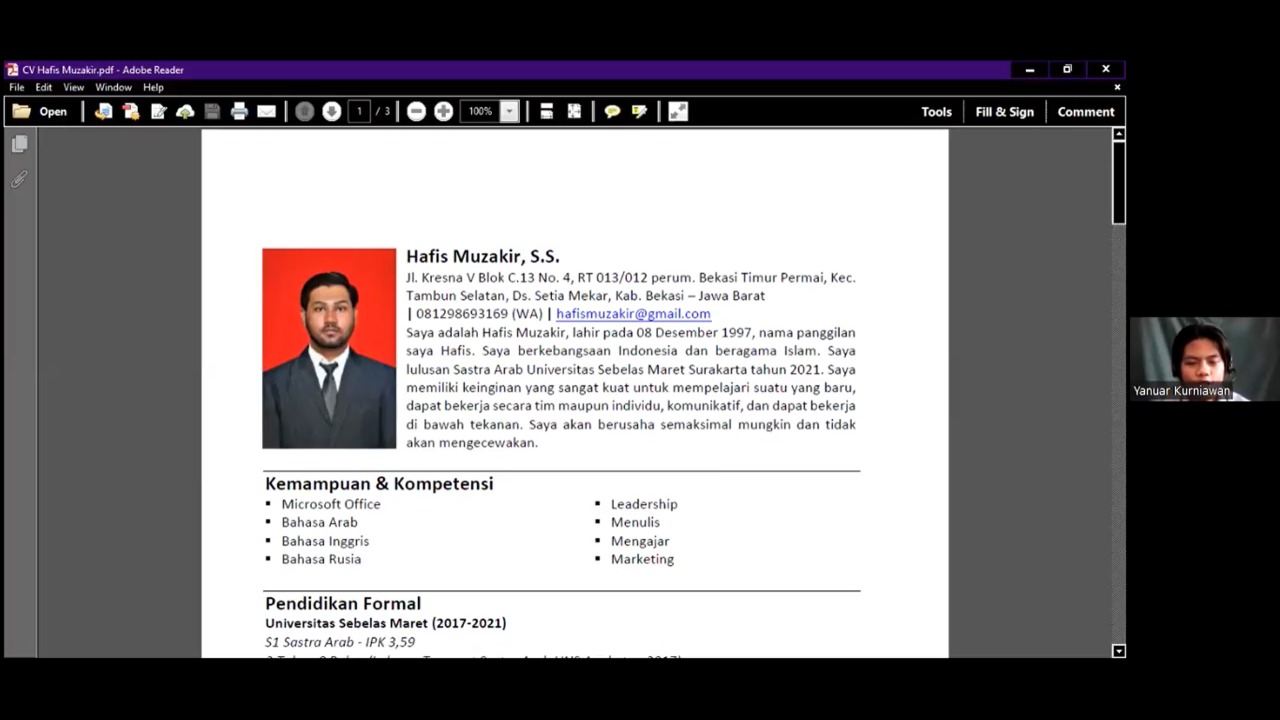The width and height of the screenshot is (1280, 720).
Task: Select the highlight text tool
Action: [x=639, y=112]
